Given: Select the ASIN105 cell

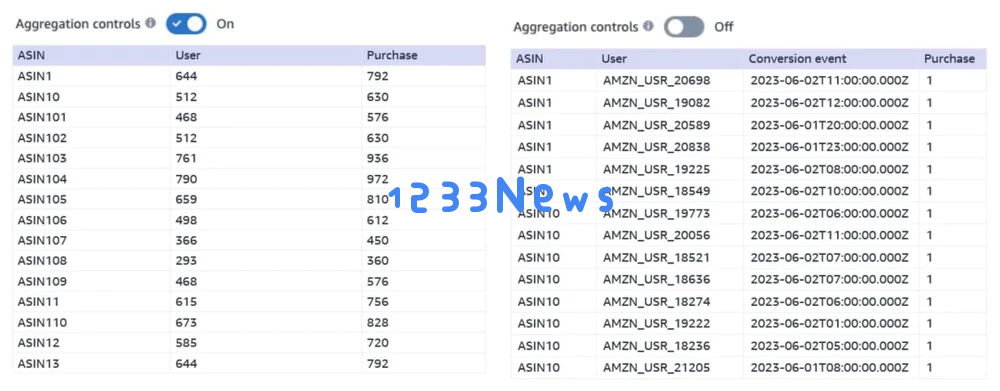Looking at the screenshot, I should pos(42,200).
